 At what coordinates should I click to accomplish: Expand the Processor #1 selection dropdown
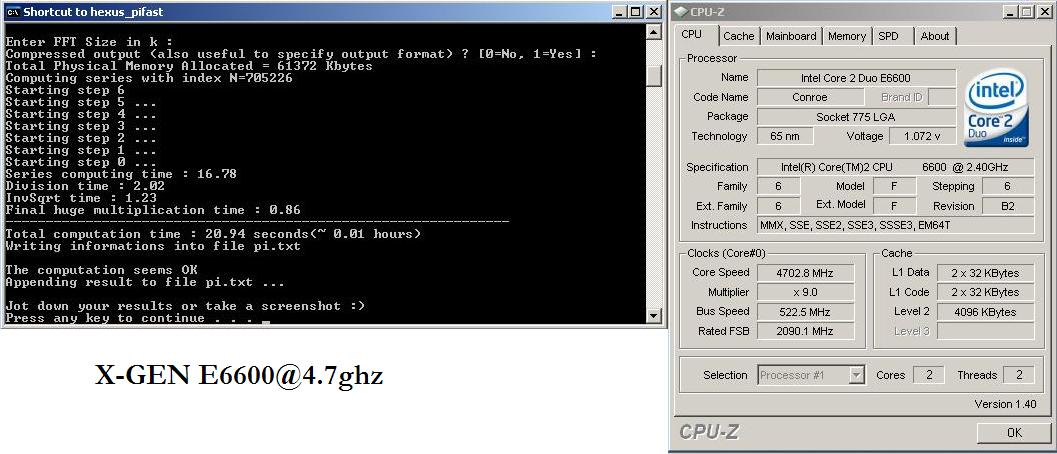click(x=856, y=375)
